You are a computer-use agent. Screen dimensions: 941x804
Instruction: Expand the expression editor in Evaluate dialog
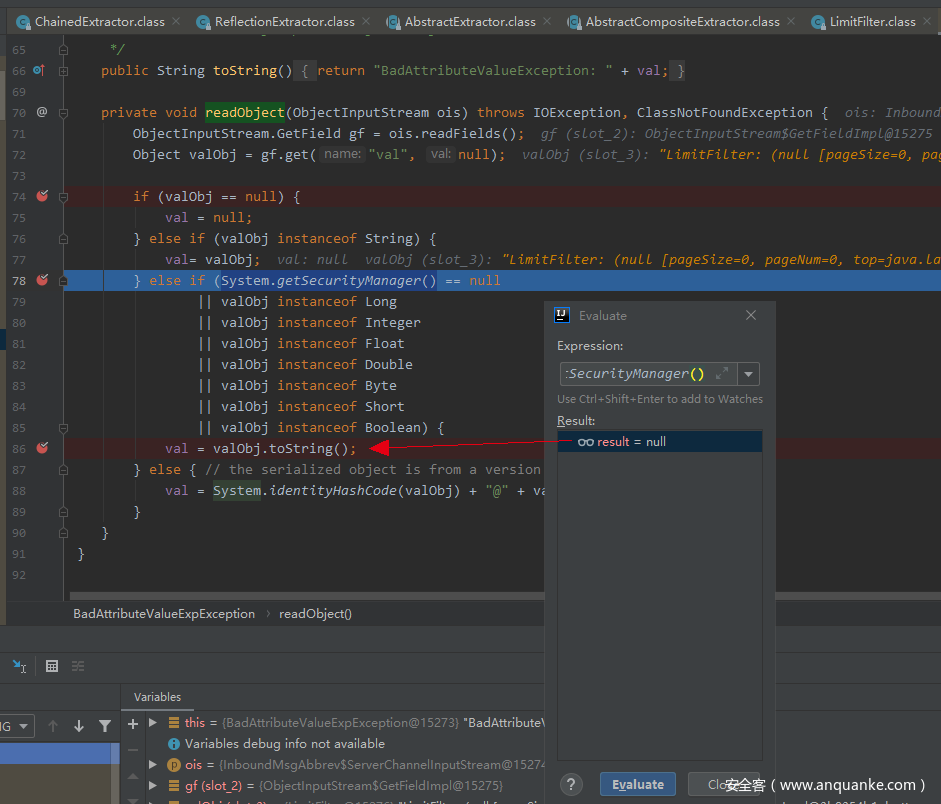[x=722, y=374]
